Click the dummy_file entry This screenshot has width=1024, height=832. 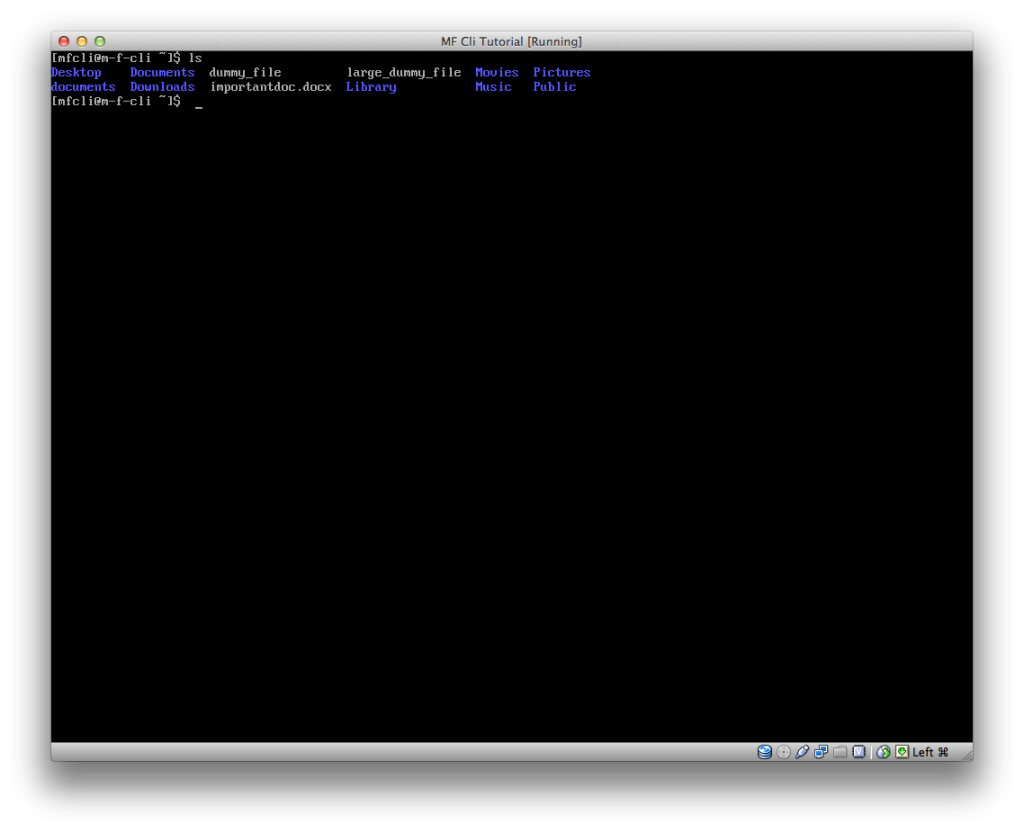[245, 72]
